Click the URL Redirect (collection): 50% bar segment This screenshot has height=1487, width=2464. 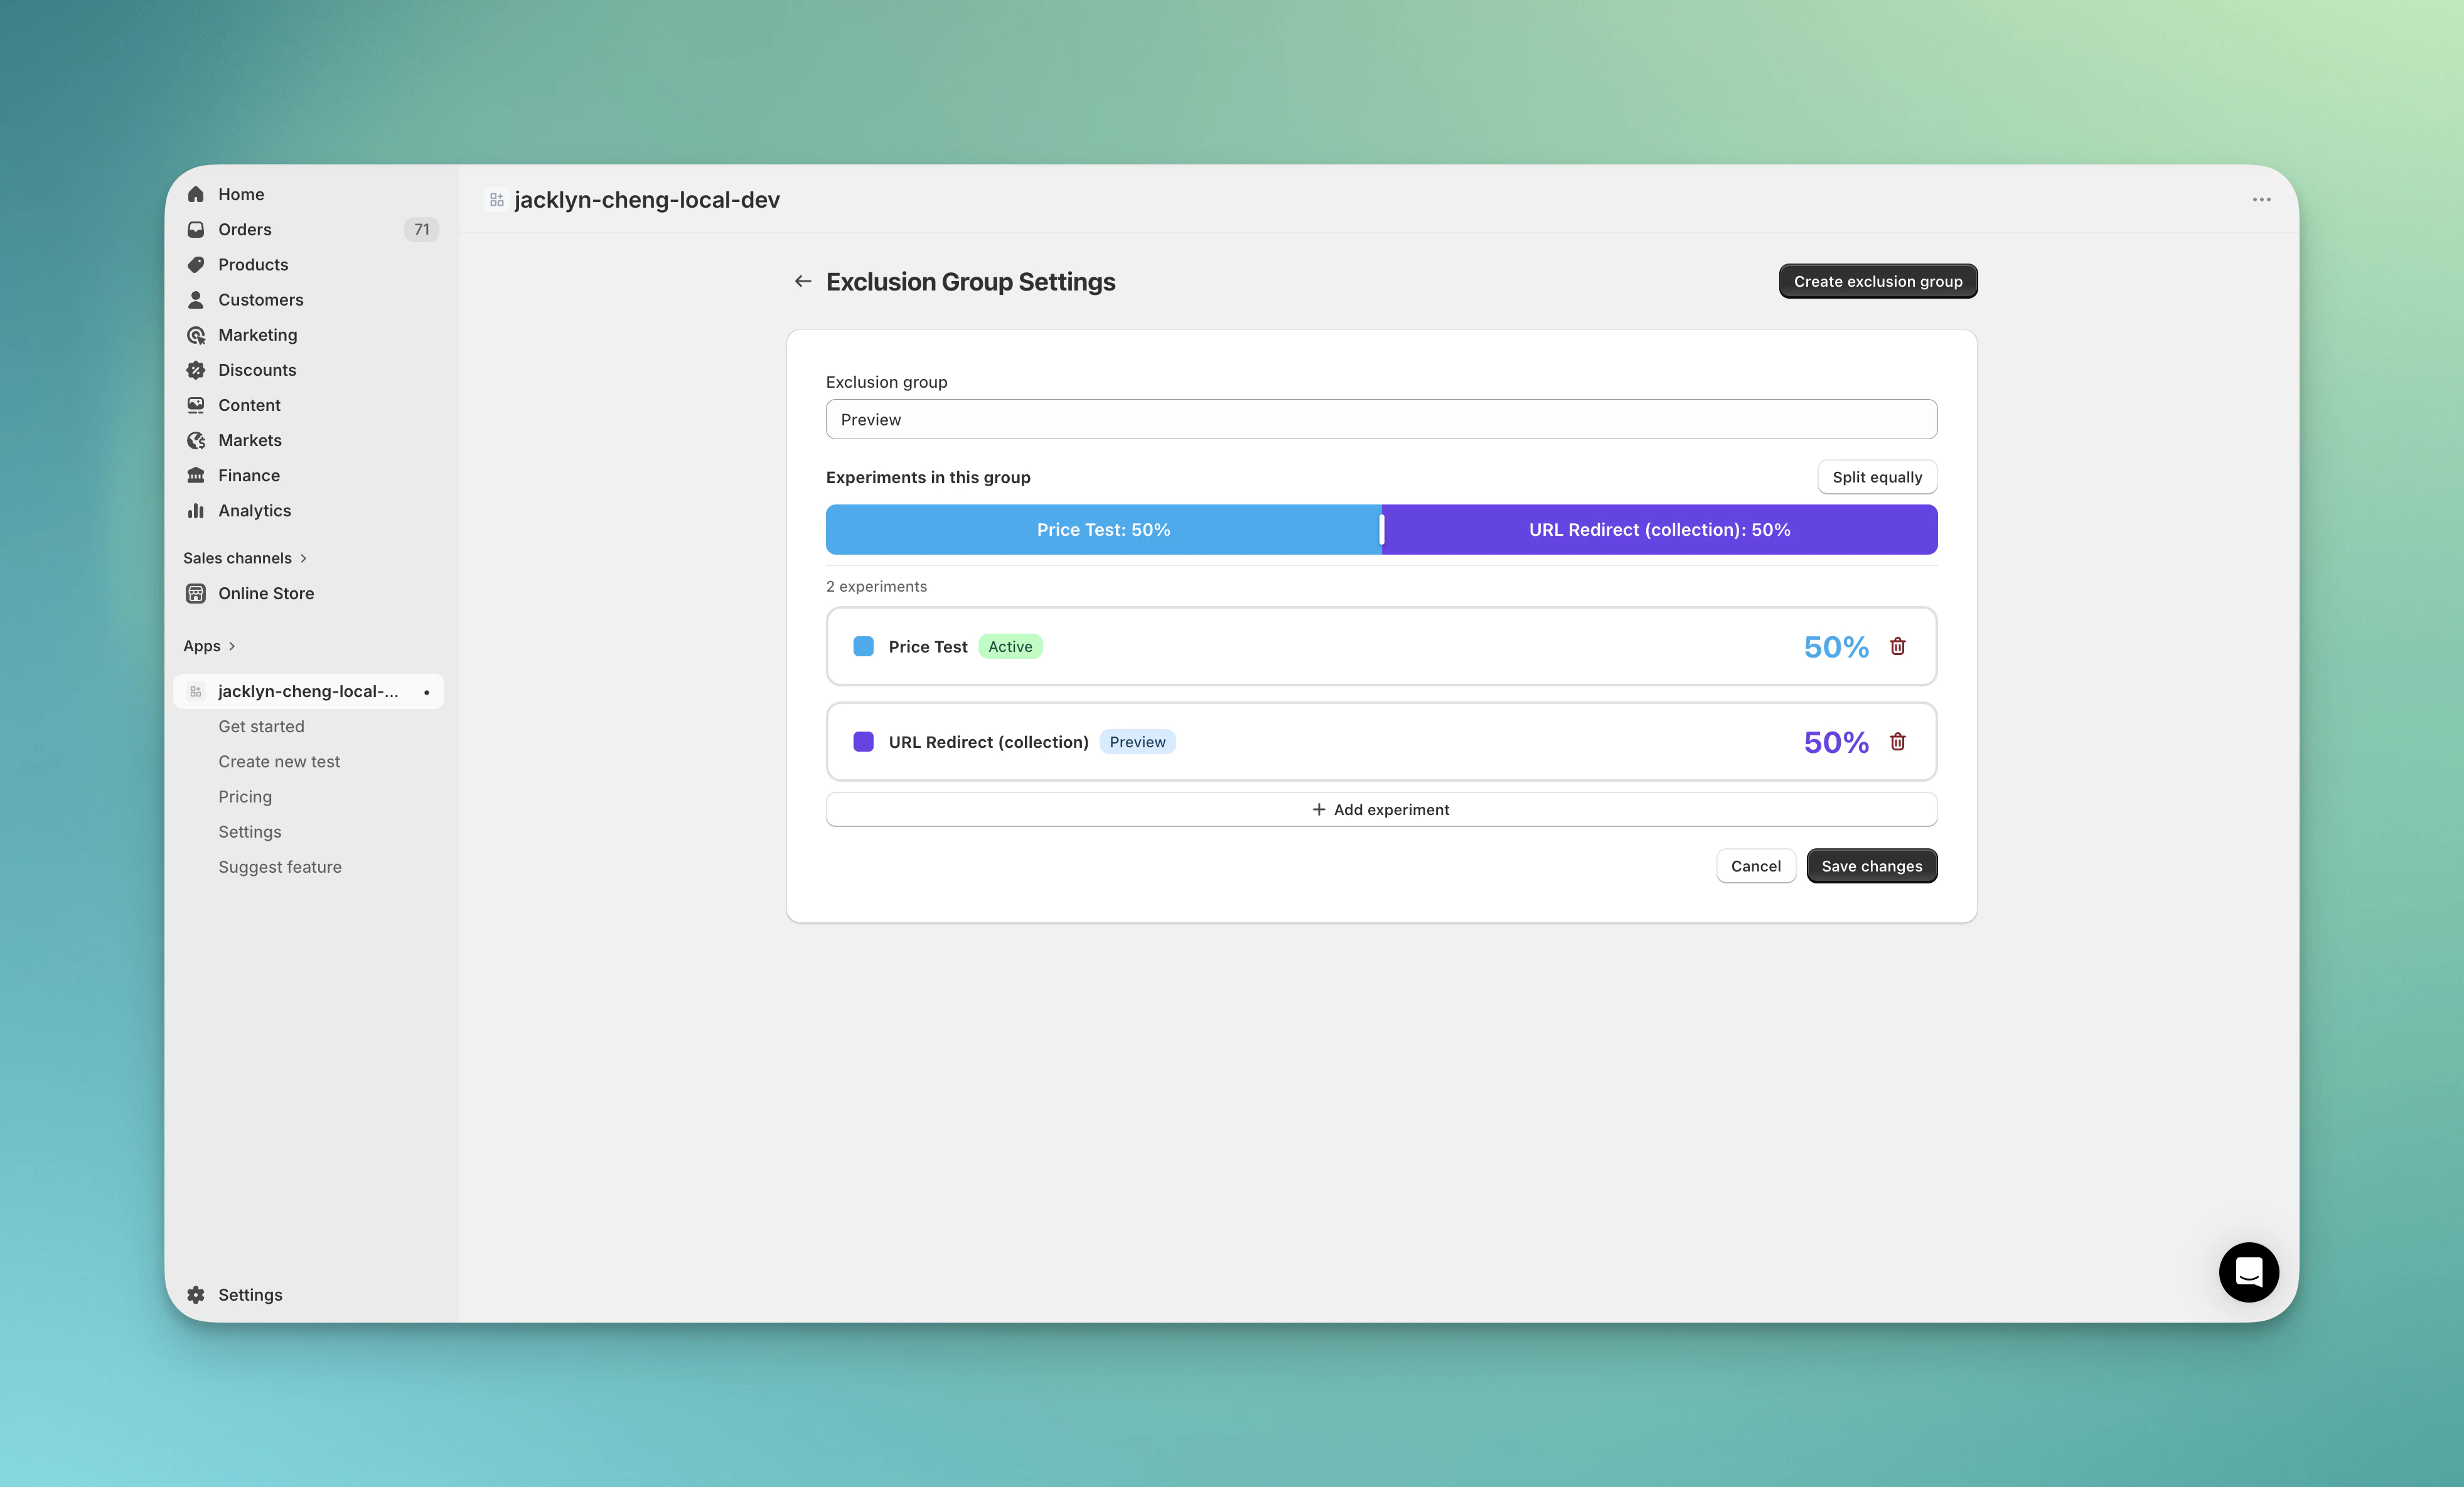coord(1660,529)
